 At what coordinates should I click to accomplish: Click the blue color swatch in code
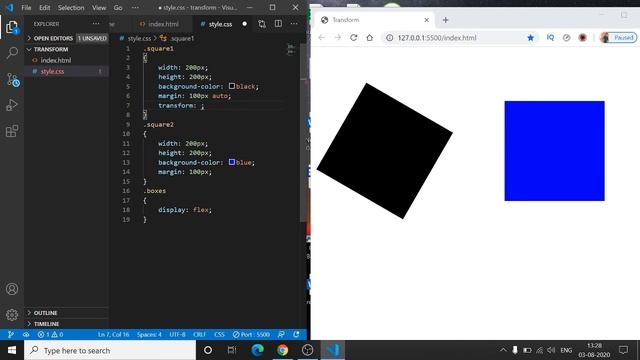[231, 162]
